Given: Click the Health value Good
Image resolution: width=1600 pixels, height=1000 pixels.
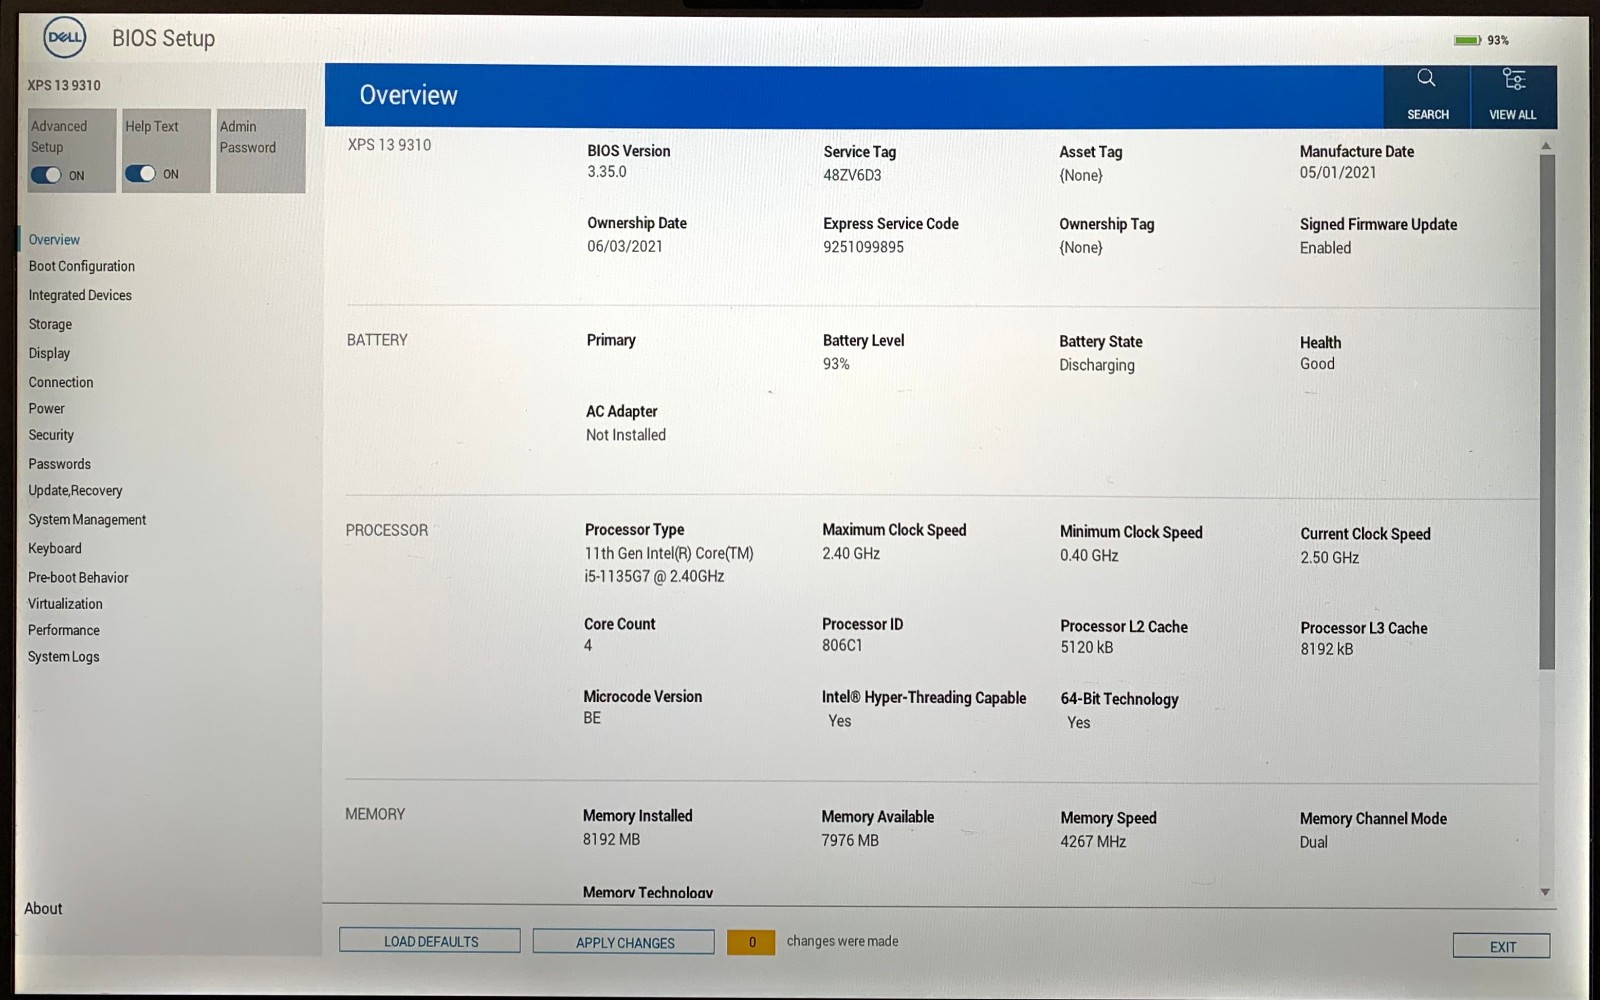Looking at the screenshot, I should [1317, 364].
